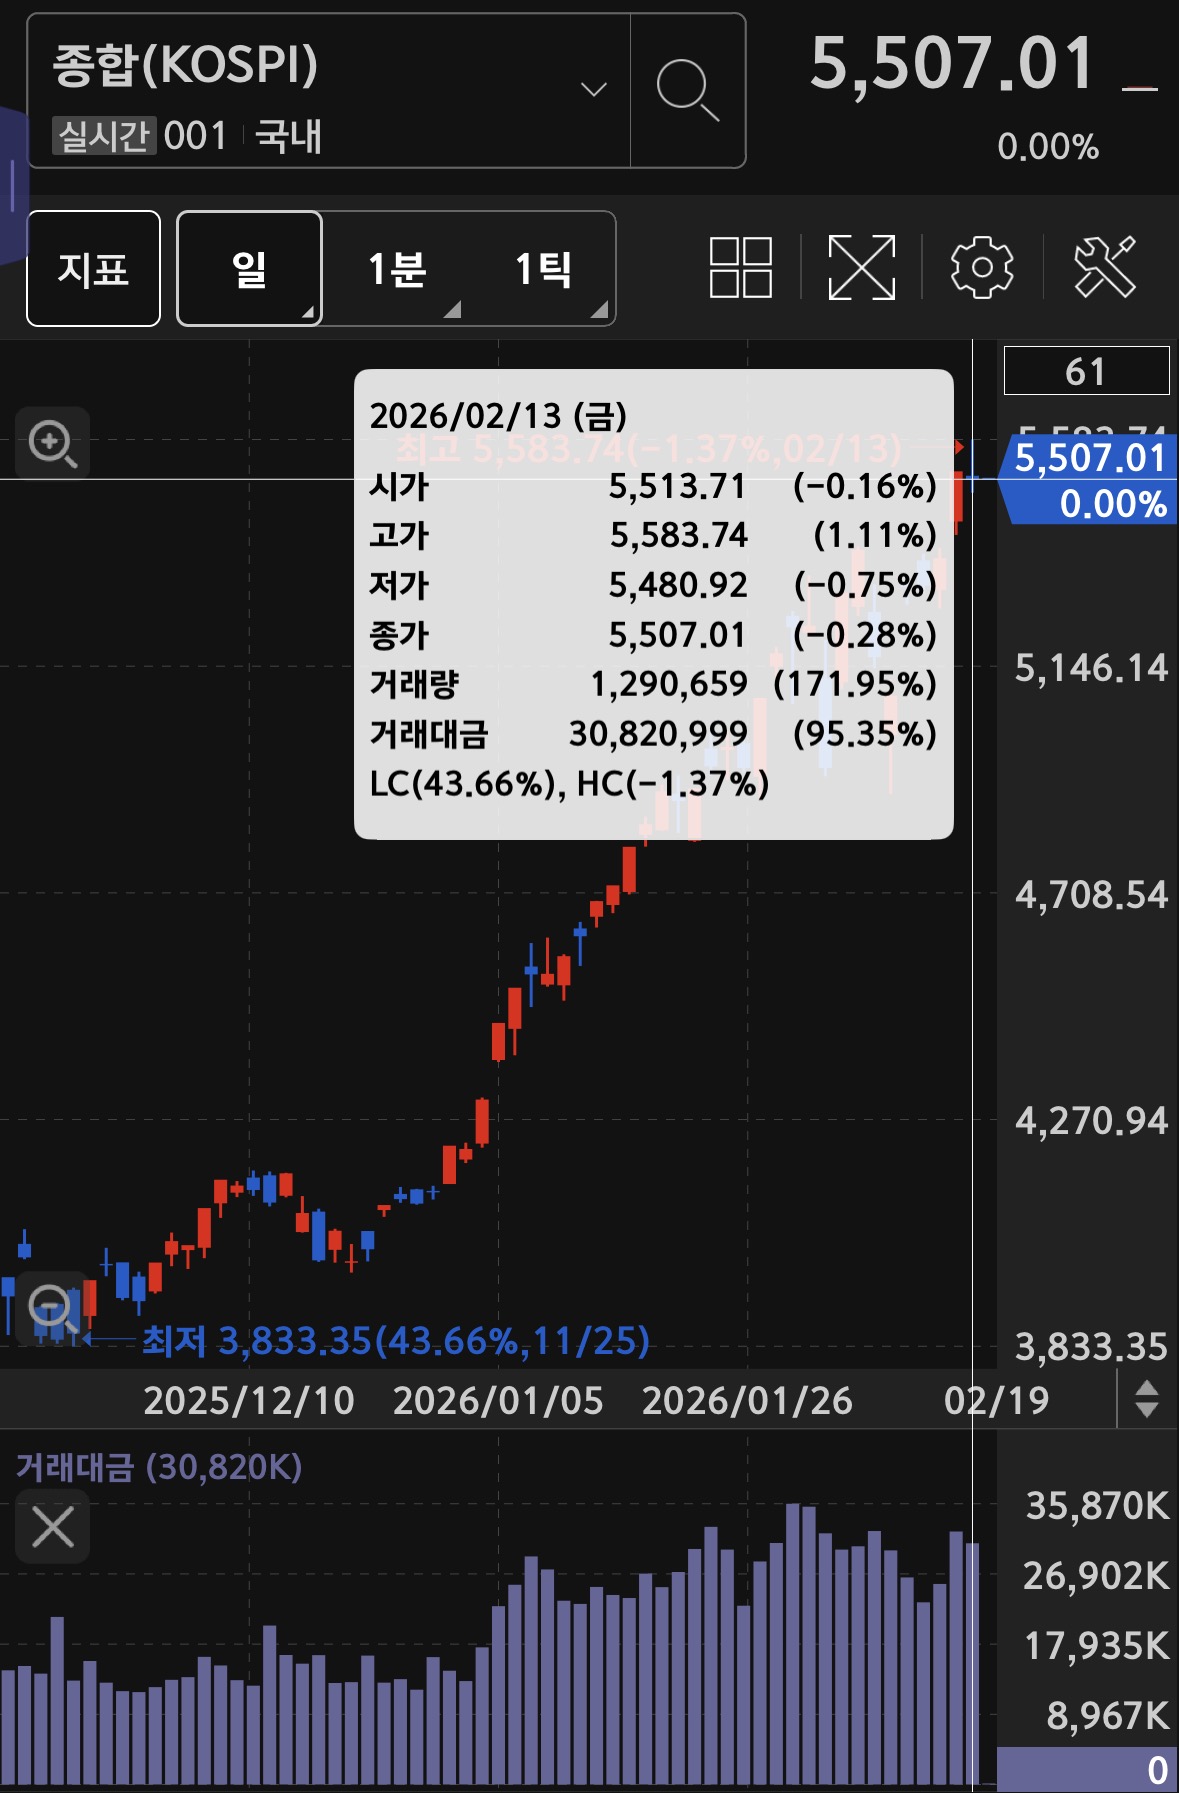Viewport: 1179px width, 1793px height.
Task: Click the 26,902K volume axis label
Action: pyautogui.click(x=1096, y=1575)
